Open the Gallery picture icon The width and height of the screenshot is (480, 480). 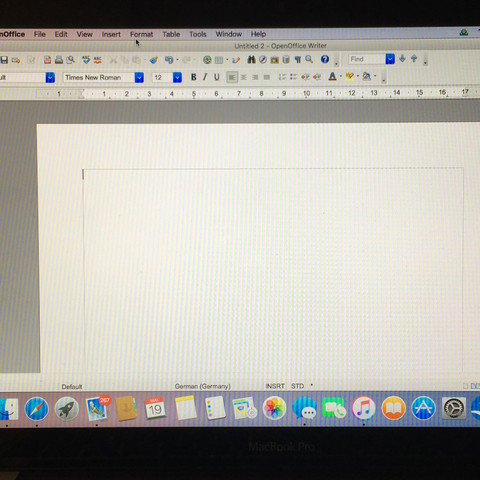[274, 60]
